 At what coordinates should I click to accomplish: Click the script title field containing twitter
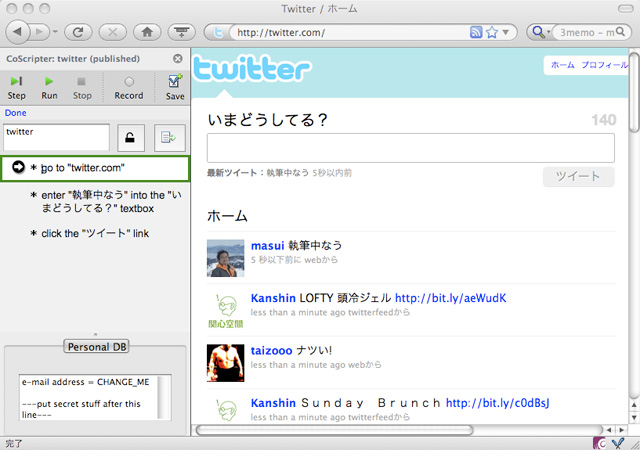pyautogui.click(x=56, y=137)
